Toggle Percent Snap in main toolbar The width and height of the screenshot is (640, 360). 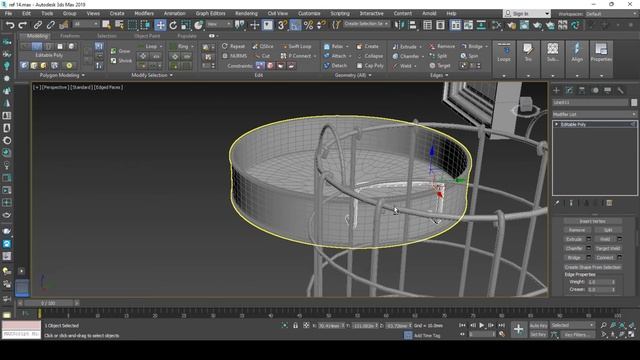click(308, 25)
